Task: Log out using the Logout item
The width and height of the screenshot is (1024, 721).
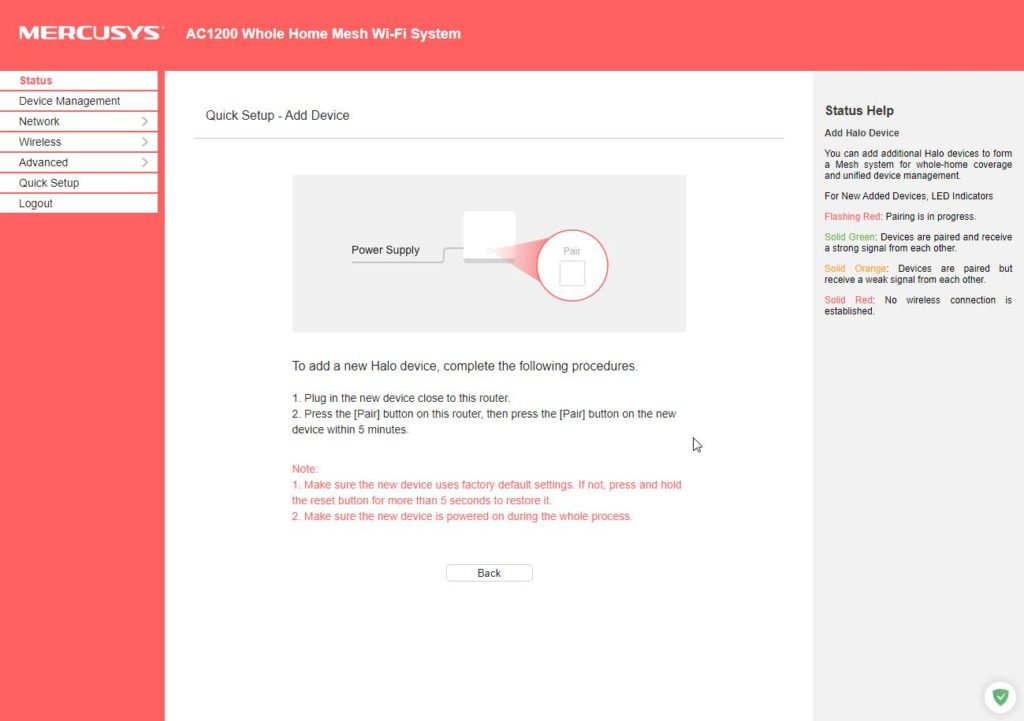Action: pos(36,203)
